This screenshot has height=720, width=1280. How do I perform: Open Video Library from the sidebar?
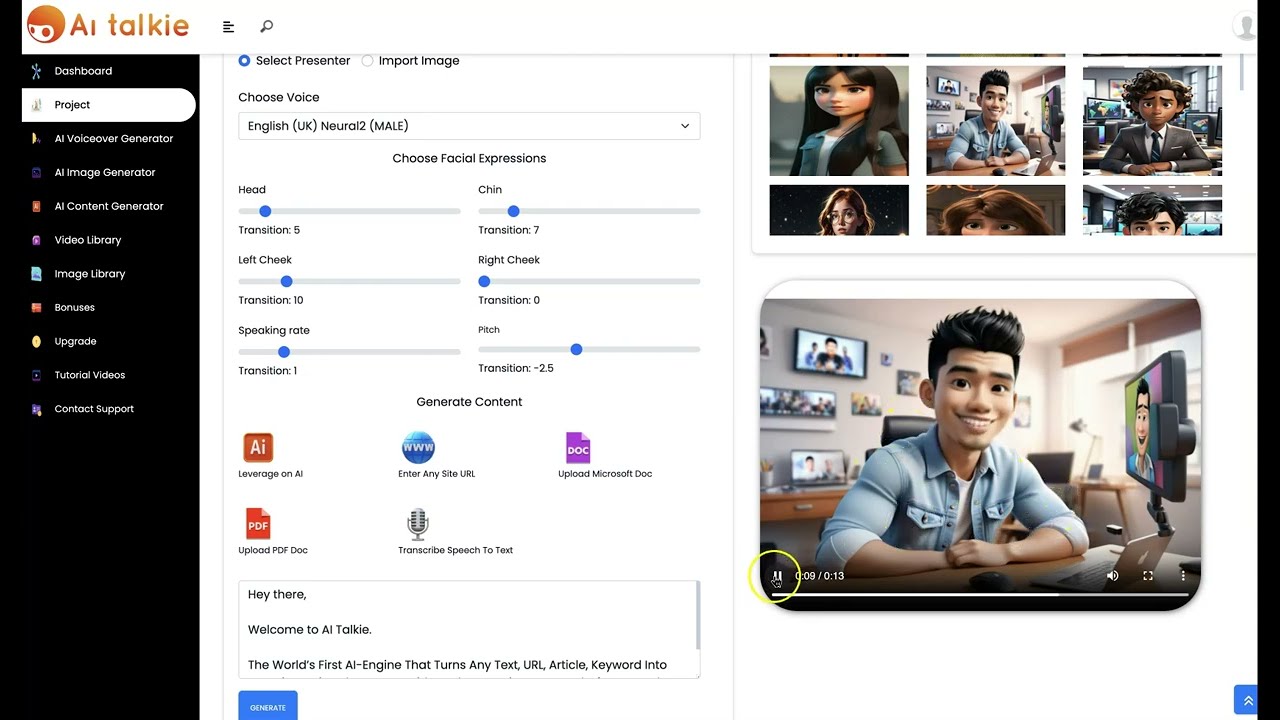point(88,240)
